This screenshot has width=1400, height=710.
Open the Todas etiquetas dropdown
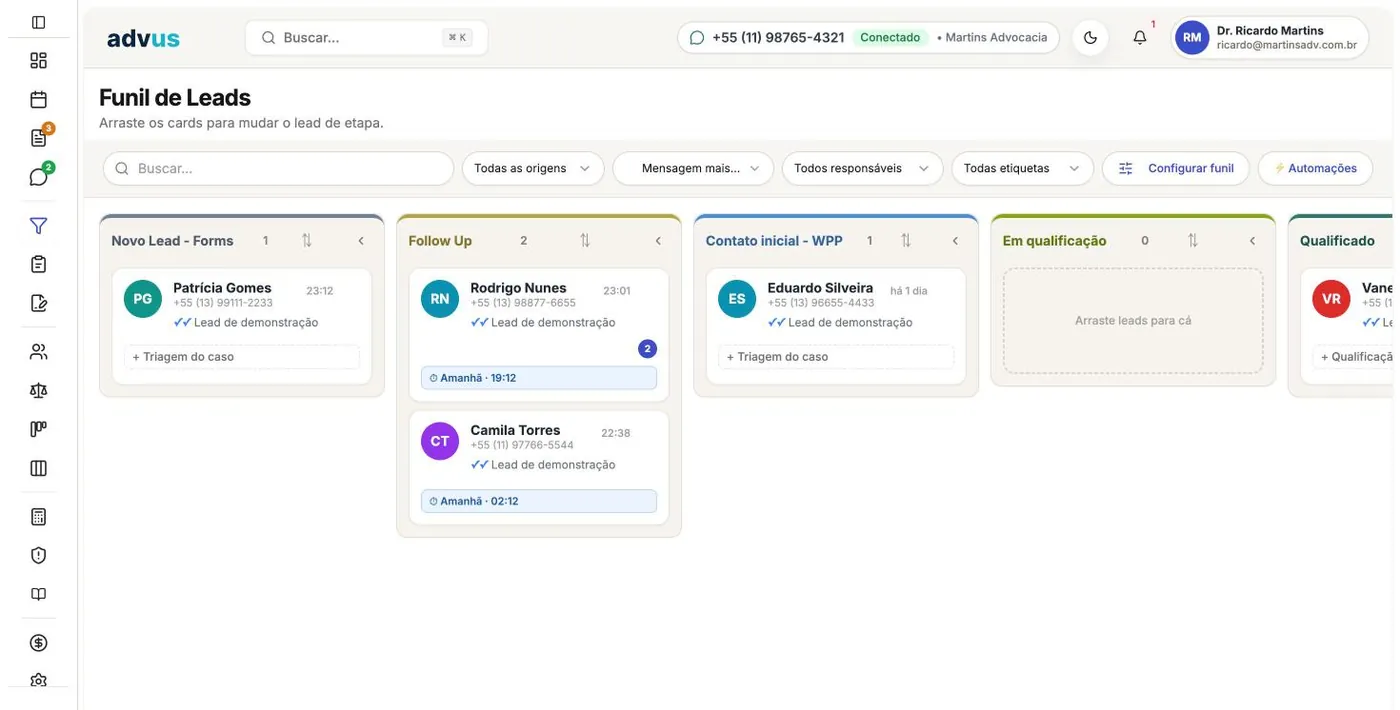point(1022,168)
